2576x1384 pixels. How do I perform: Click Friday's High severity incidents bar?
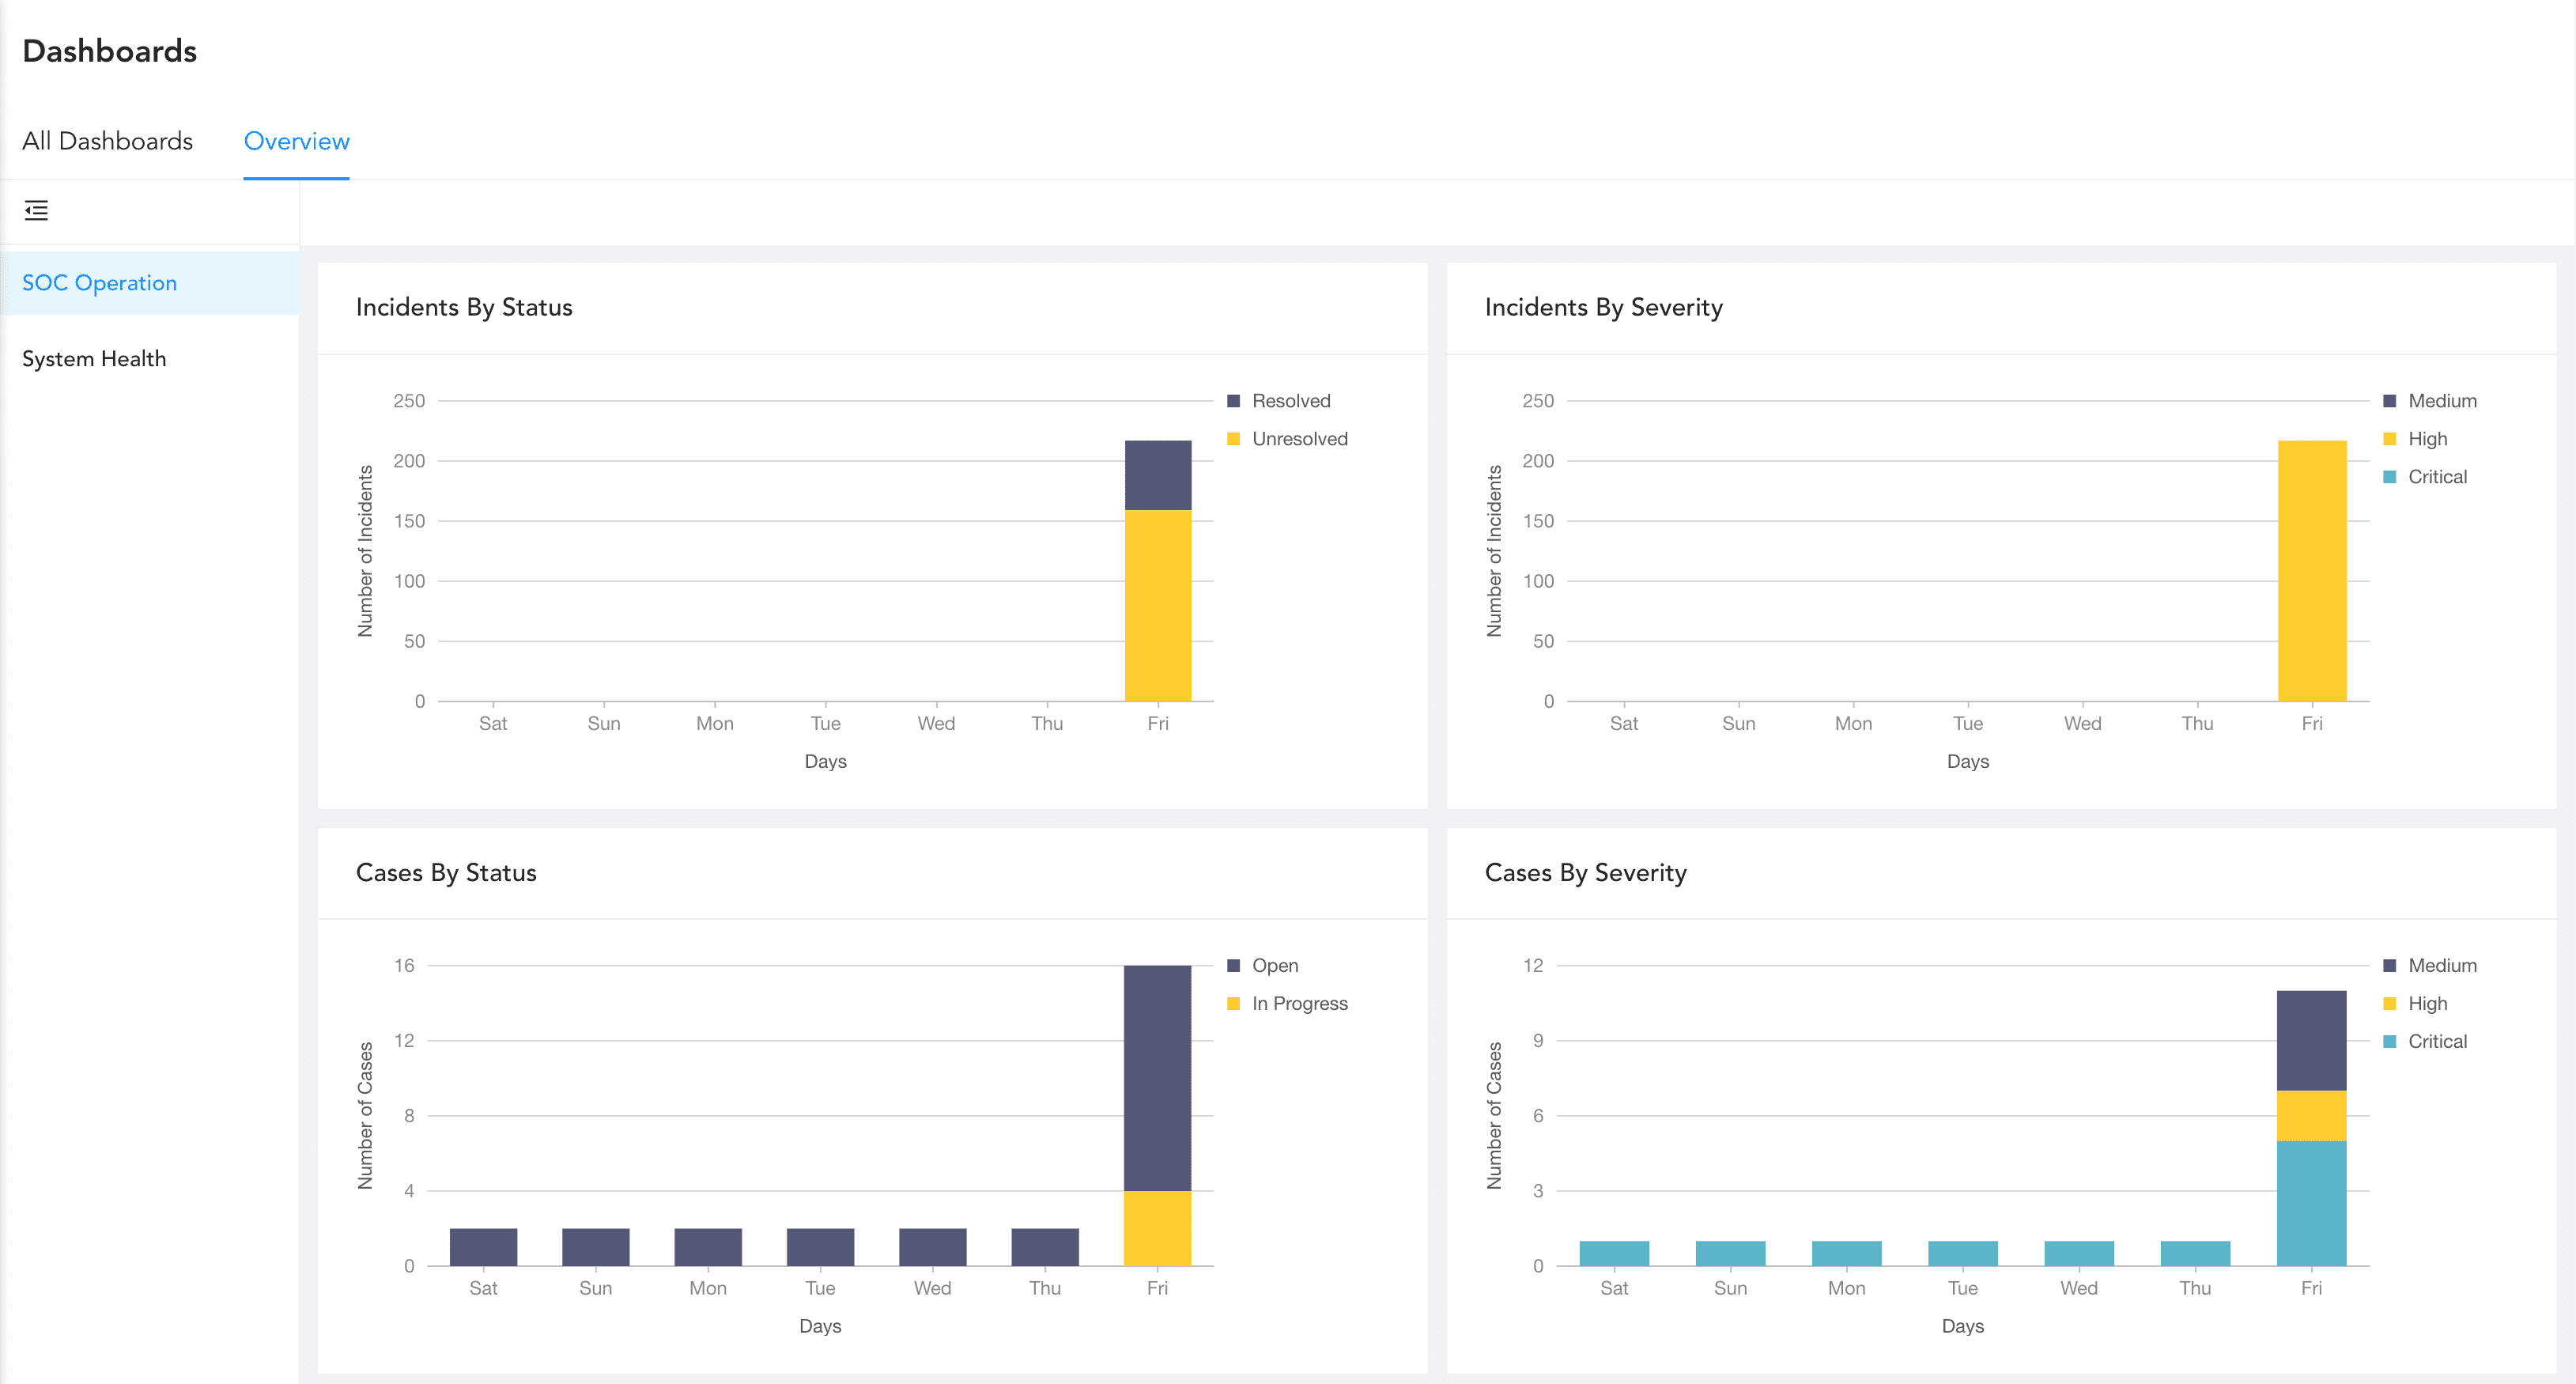tap(2312, 570)
